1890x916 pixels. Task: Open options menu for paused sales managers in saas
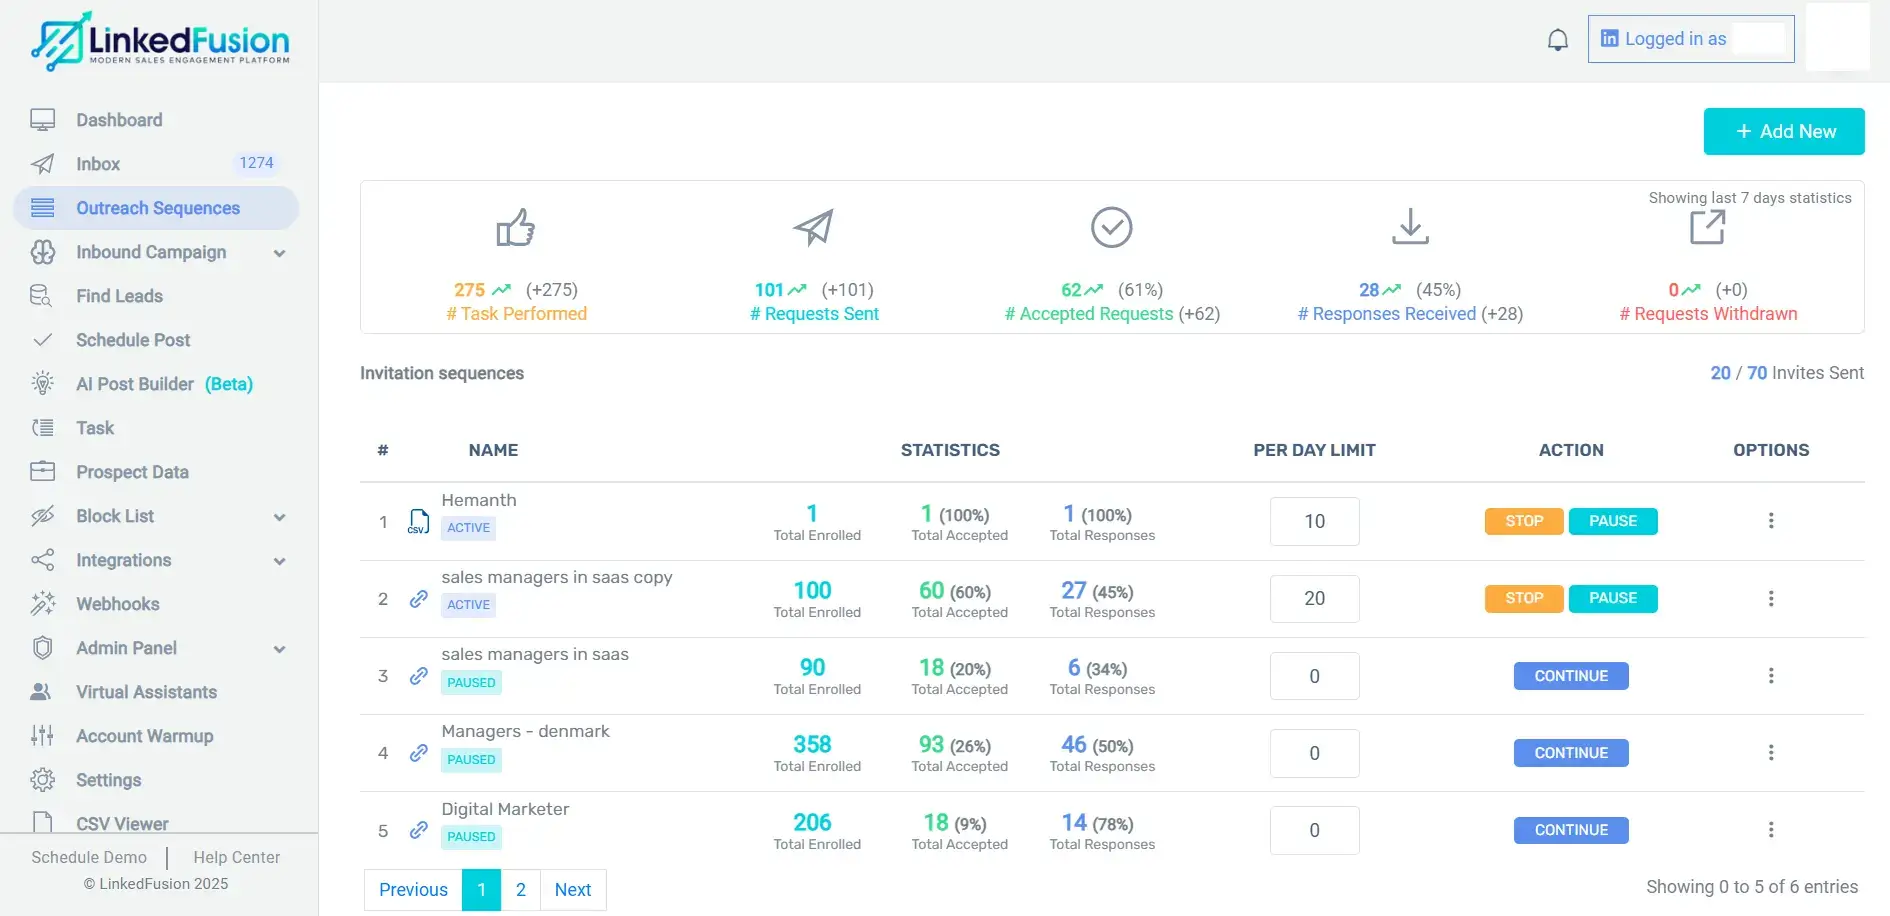[1771, 676]
